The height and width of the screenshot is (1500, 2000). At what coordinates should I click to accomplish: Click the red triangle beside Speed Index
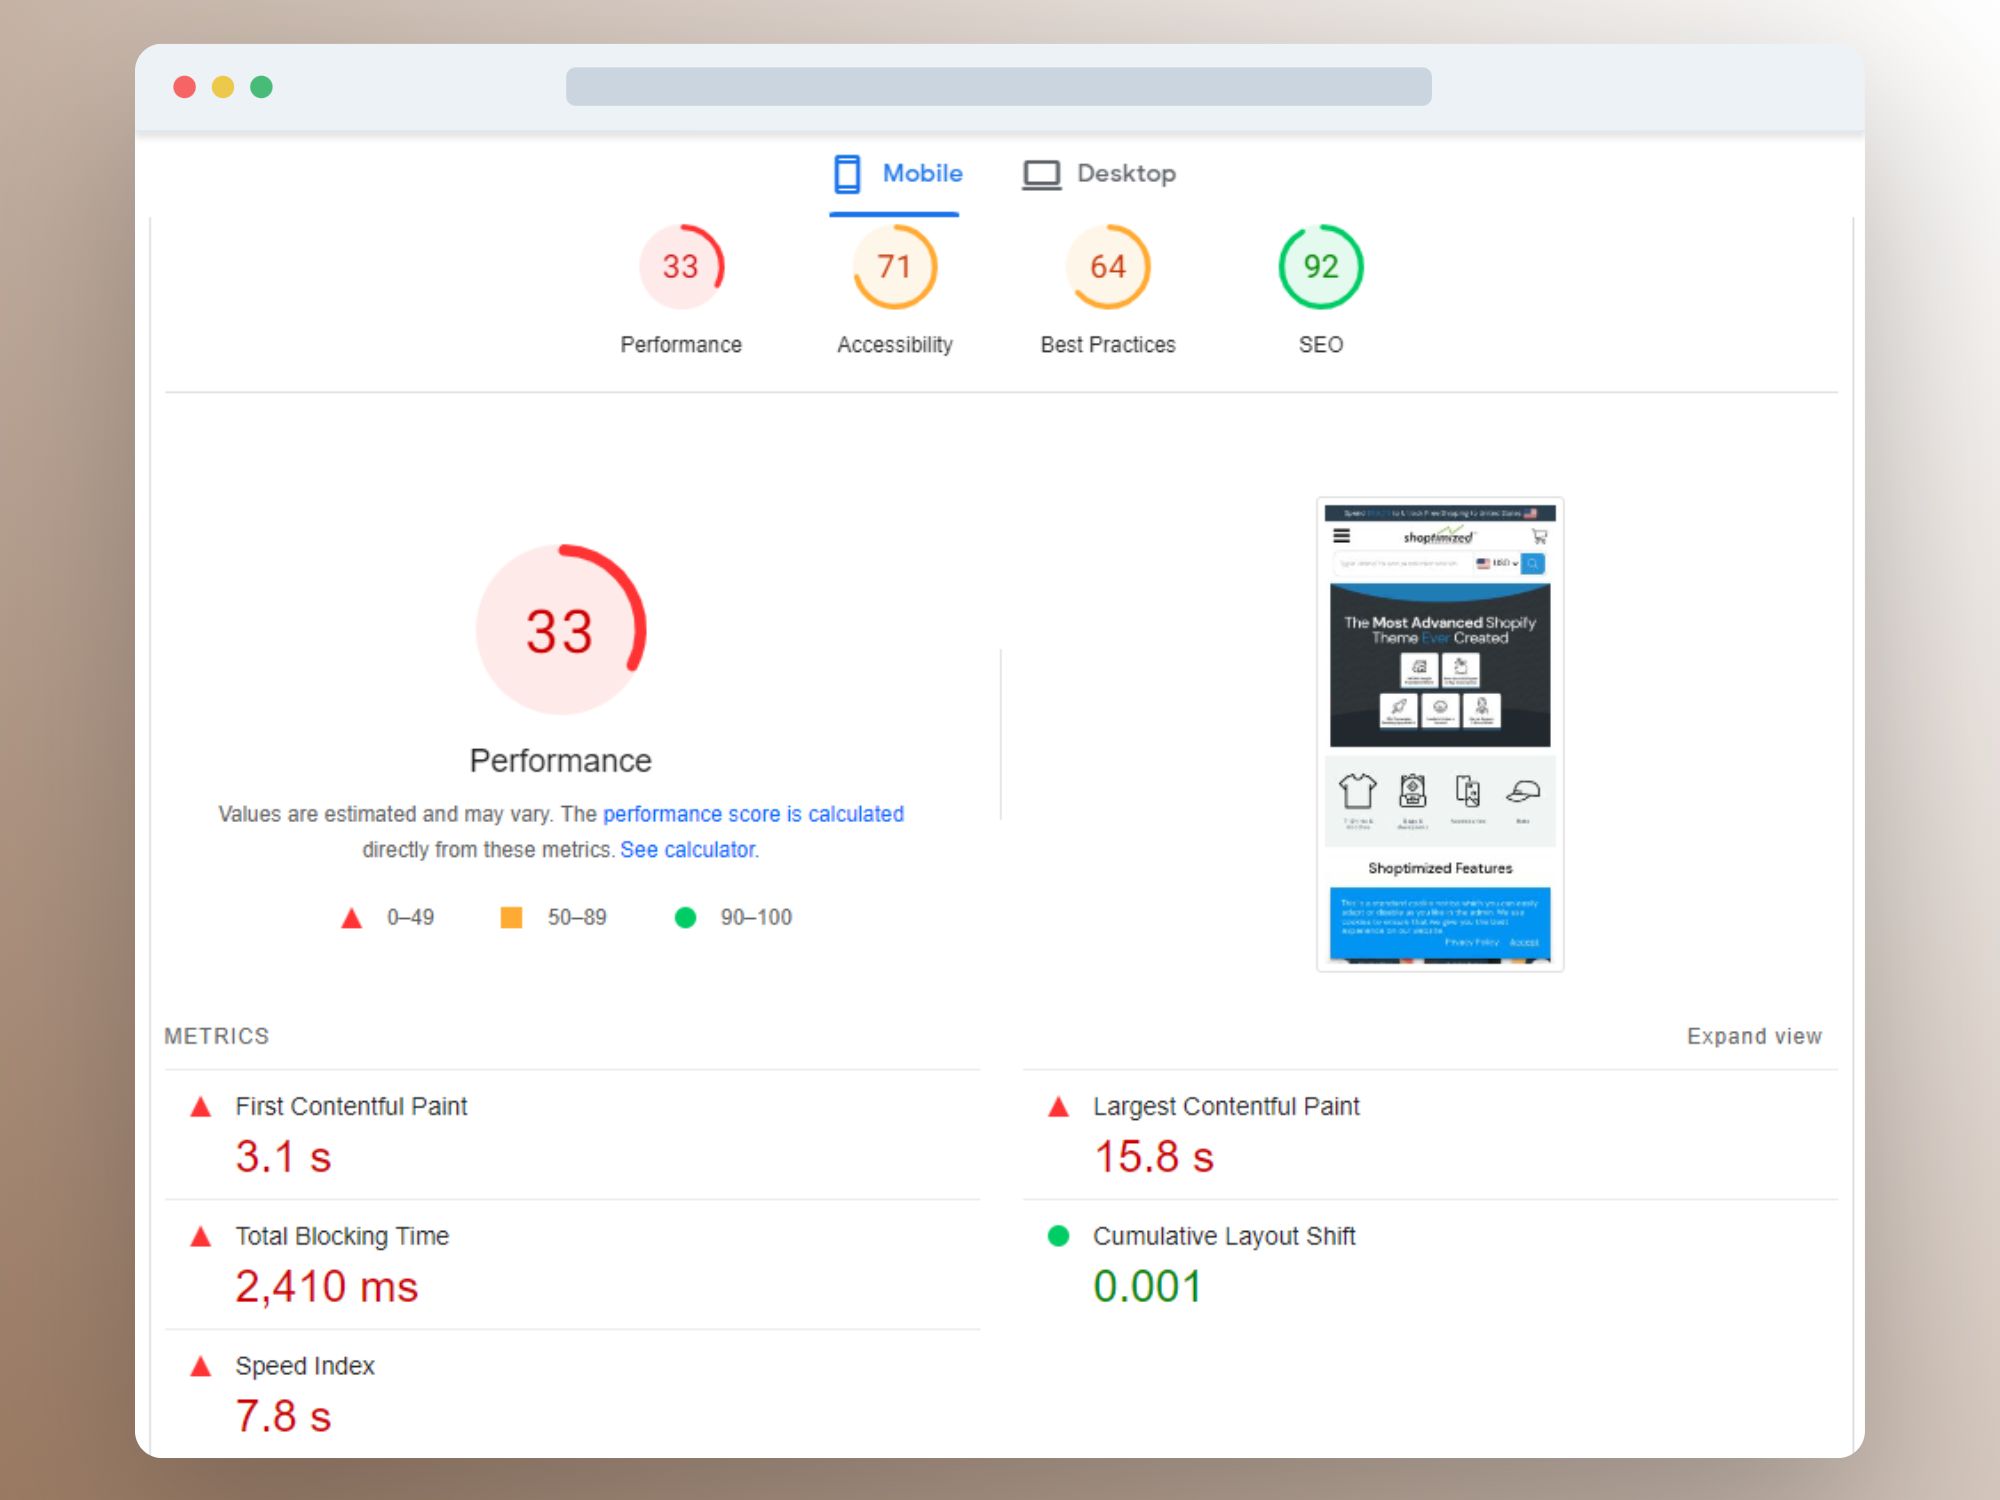[x=200, y=1367]
